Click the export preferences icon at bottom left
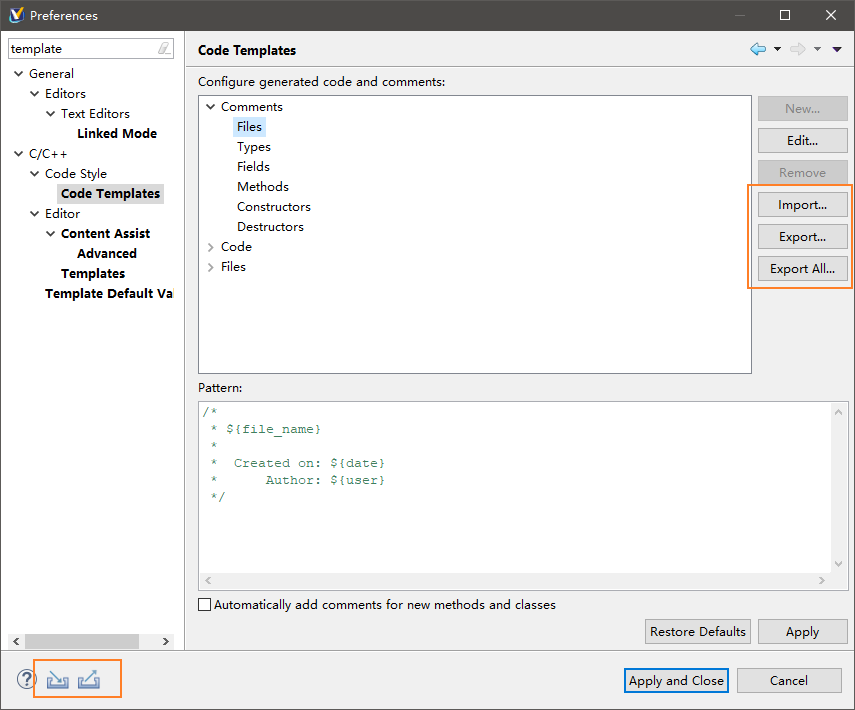This screenshot has height=710, width=855. pyautogui.click(x=89, y=680)
